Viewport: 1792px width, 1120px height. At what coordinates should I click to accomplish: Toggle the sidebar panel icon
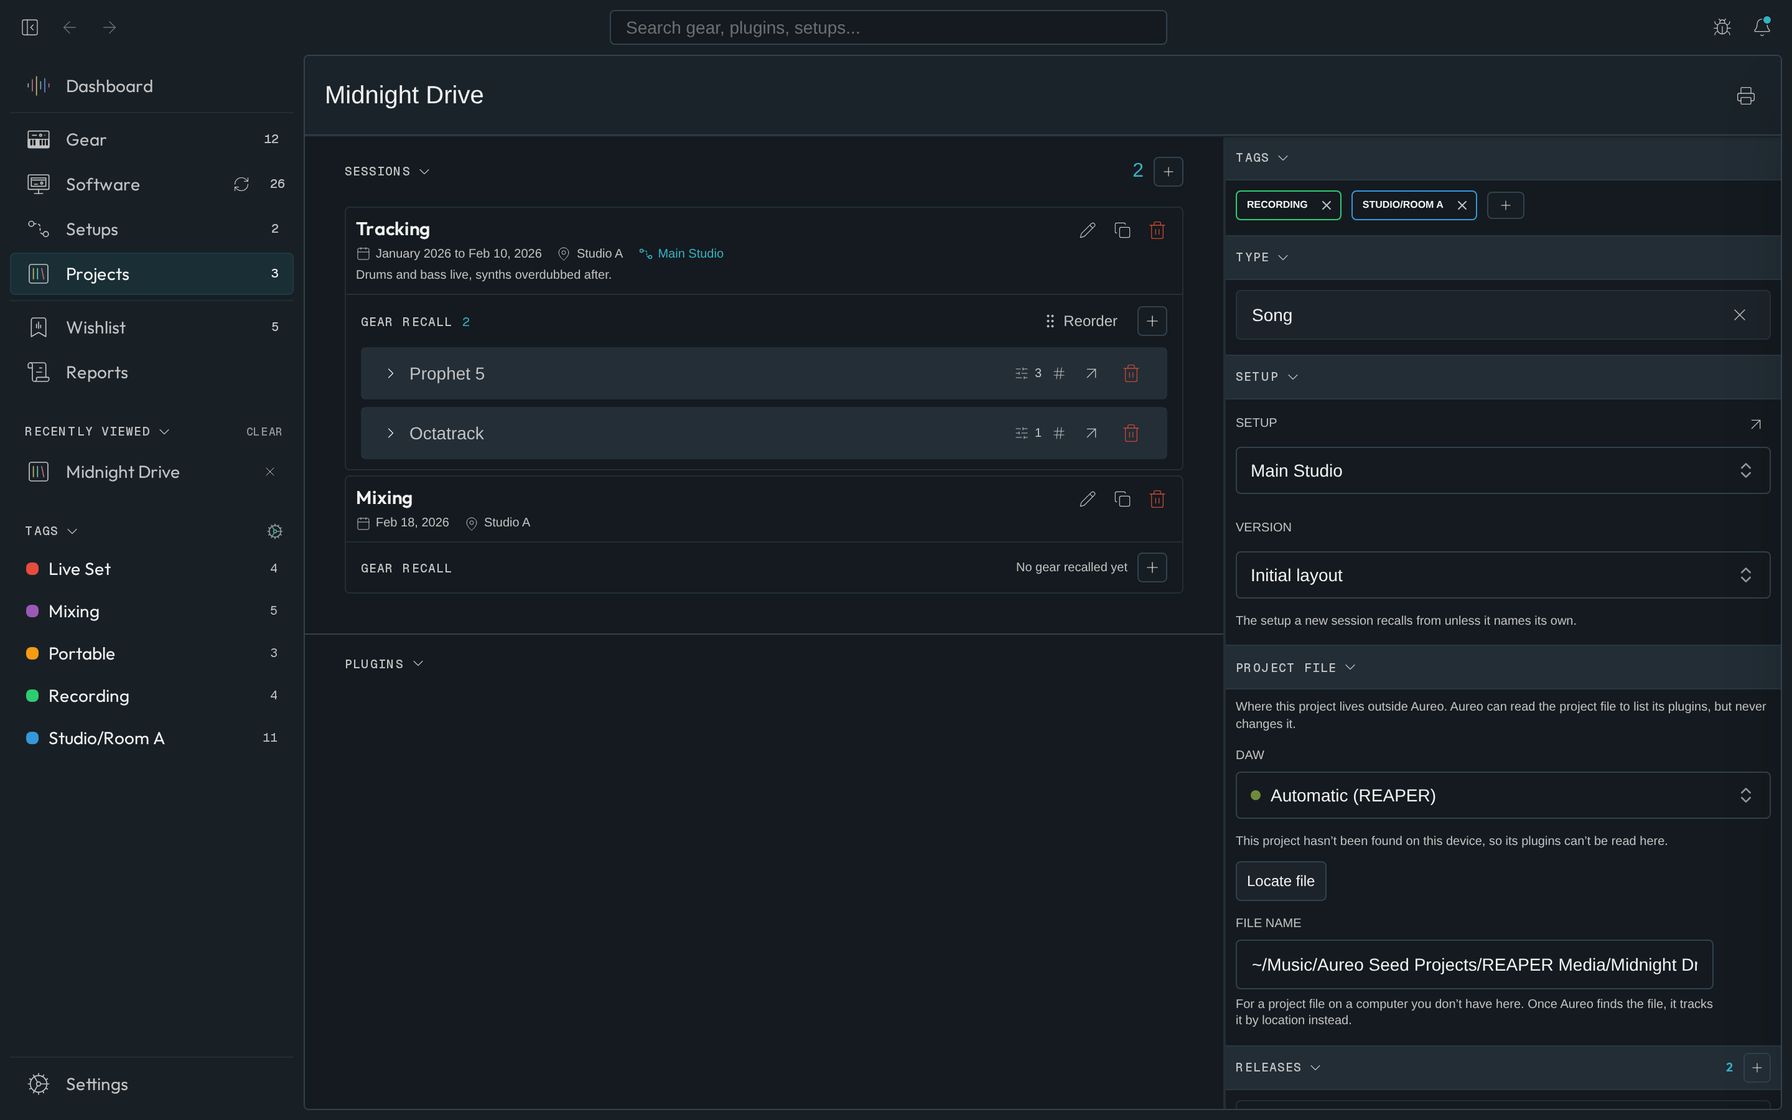(30, 28)
